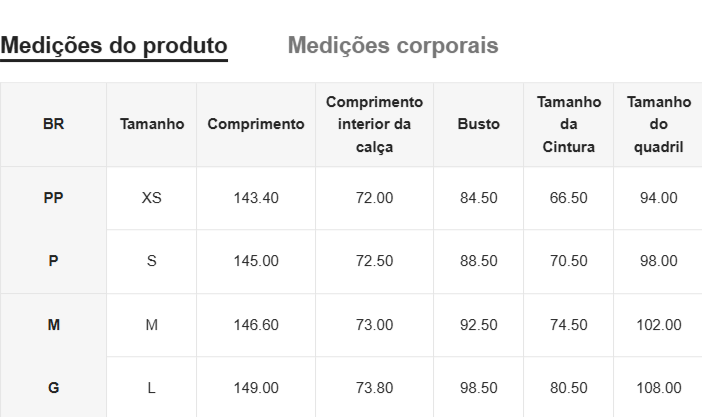Image resolution: width=702 pixels, height=417 pixels.
Task: Select the G size row label
Action: pyautogui.click(x=54, y=388)
